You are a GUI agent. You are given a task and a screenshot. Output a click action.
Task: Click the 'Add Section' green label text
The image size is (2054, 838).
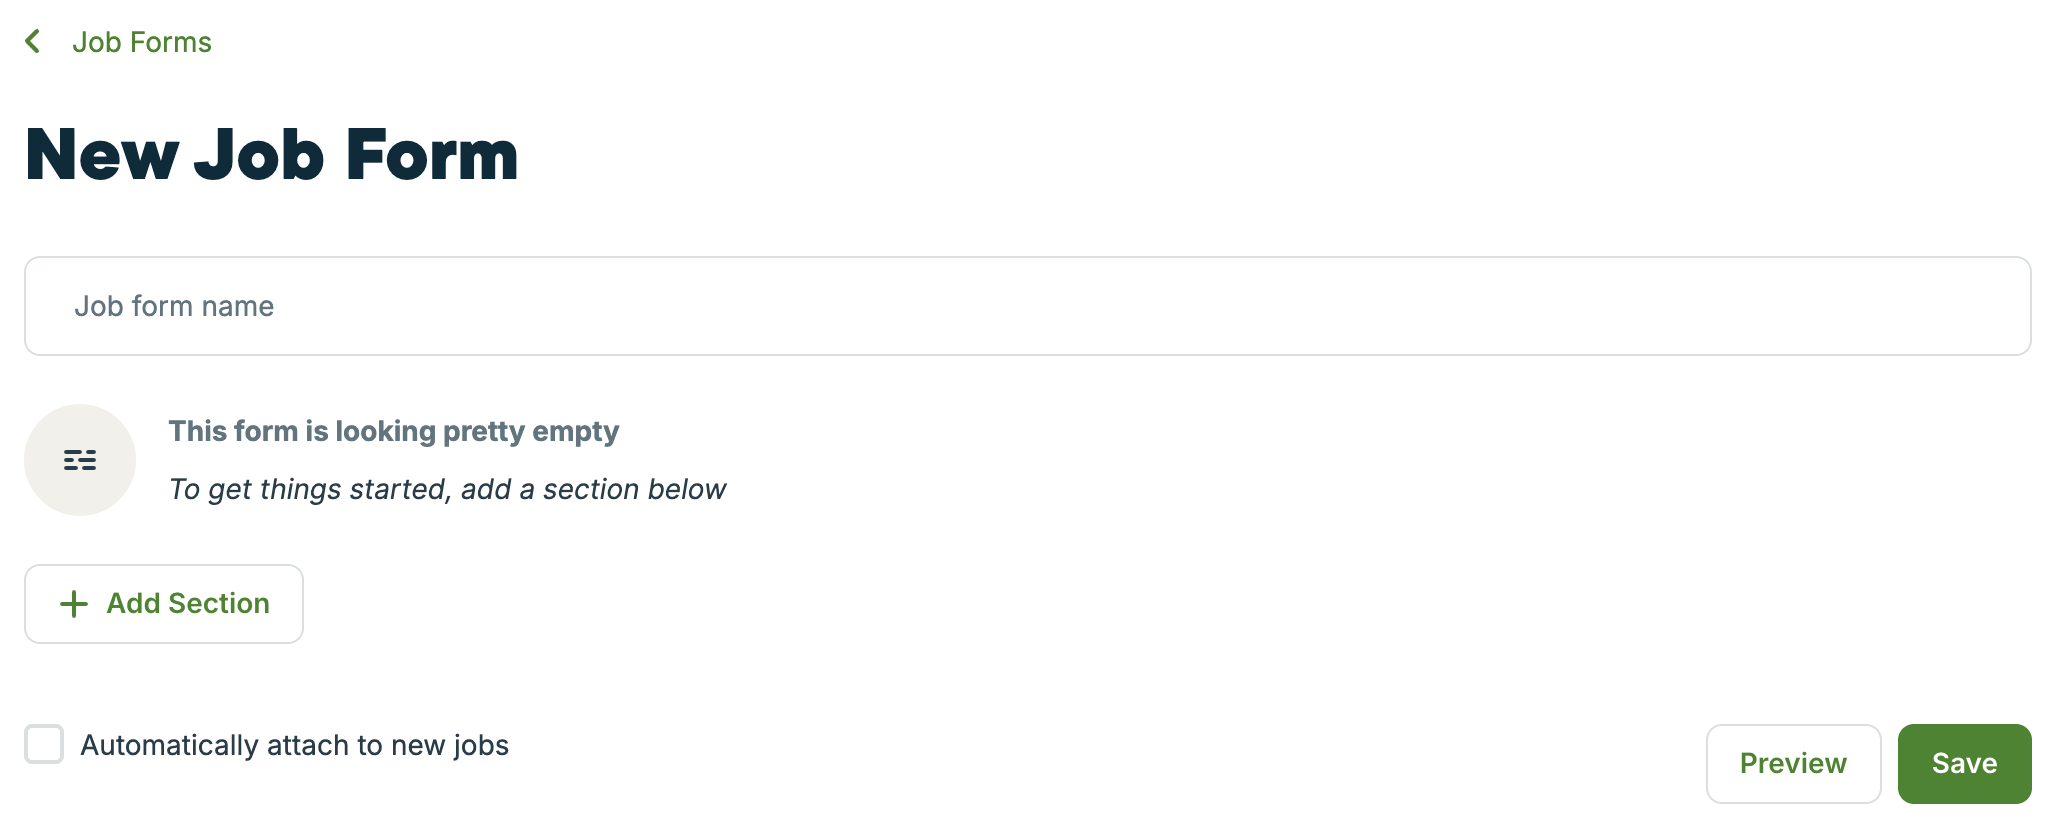pyautogui.click(x=188, y=603)
